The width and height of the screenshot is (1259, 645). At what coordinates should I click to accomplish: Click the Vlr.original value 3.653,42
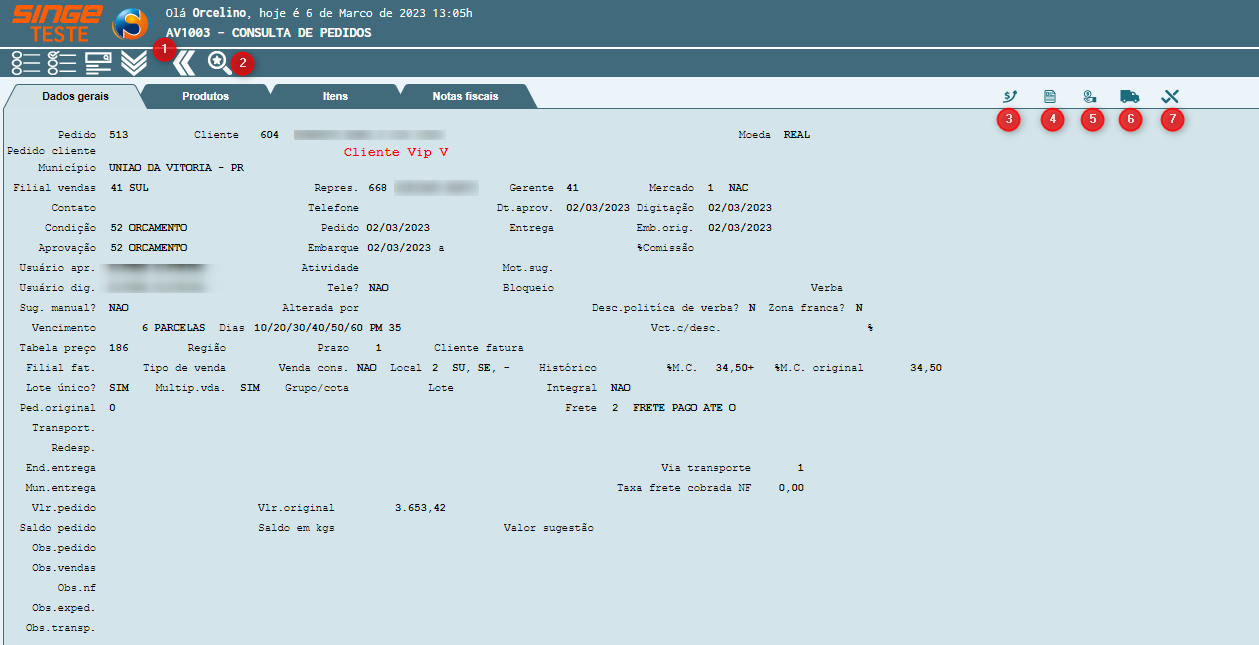(420, 508)
